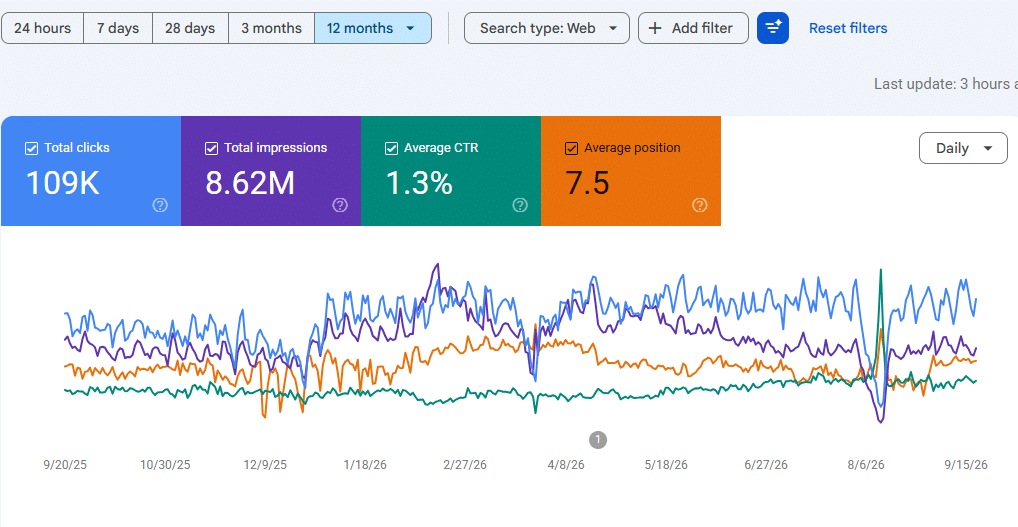Click the Last update status text
The height and width of the screenshot is (527, 1018).
[945, 84]
